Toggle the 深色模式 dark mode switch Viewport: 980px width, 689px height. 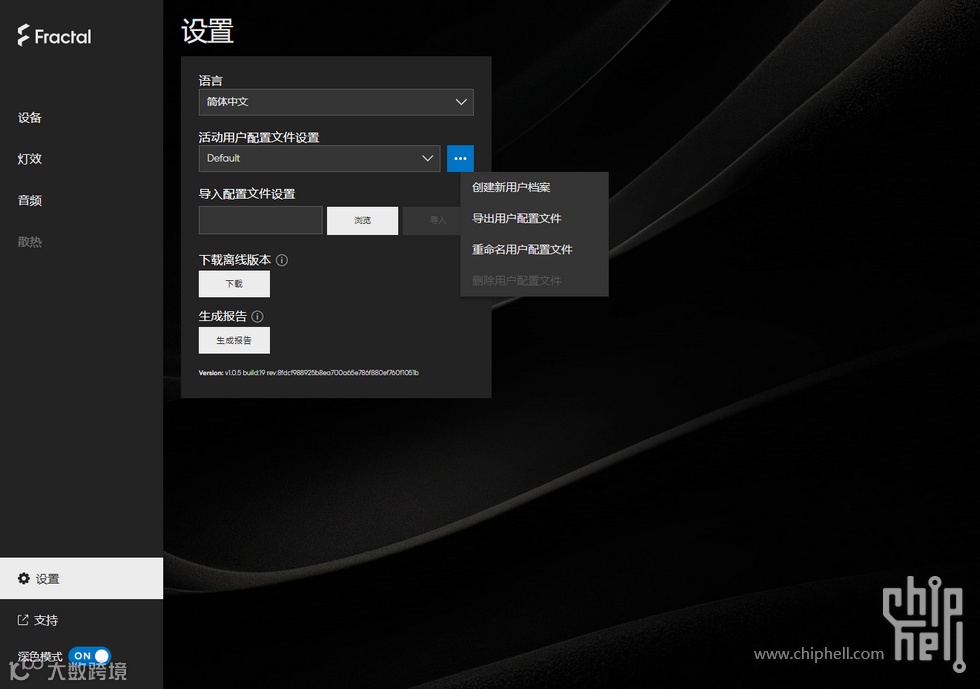(90, 655)
